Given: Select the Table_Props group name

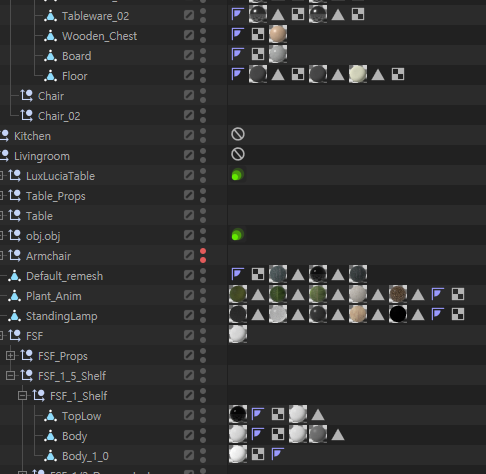Looking at the screenshot, I should 56,196.
